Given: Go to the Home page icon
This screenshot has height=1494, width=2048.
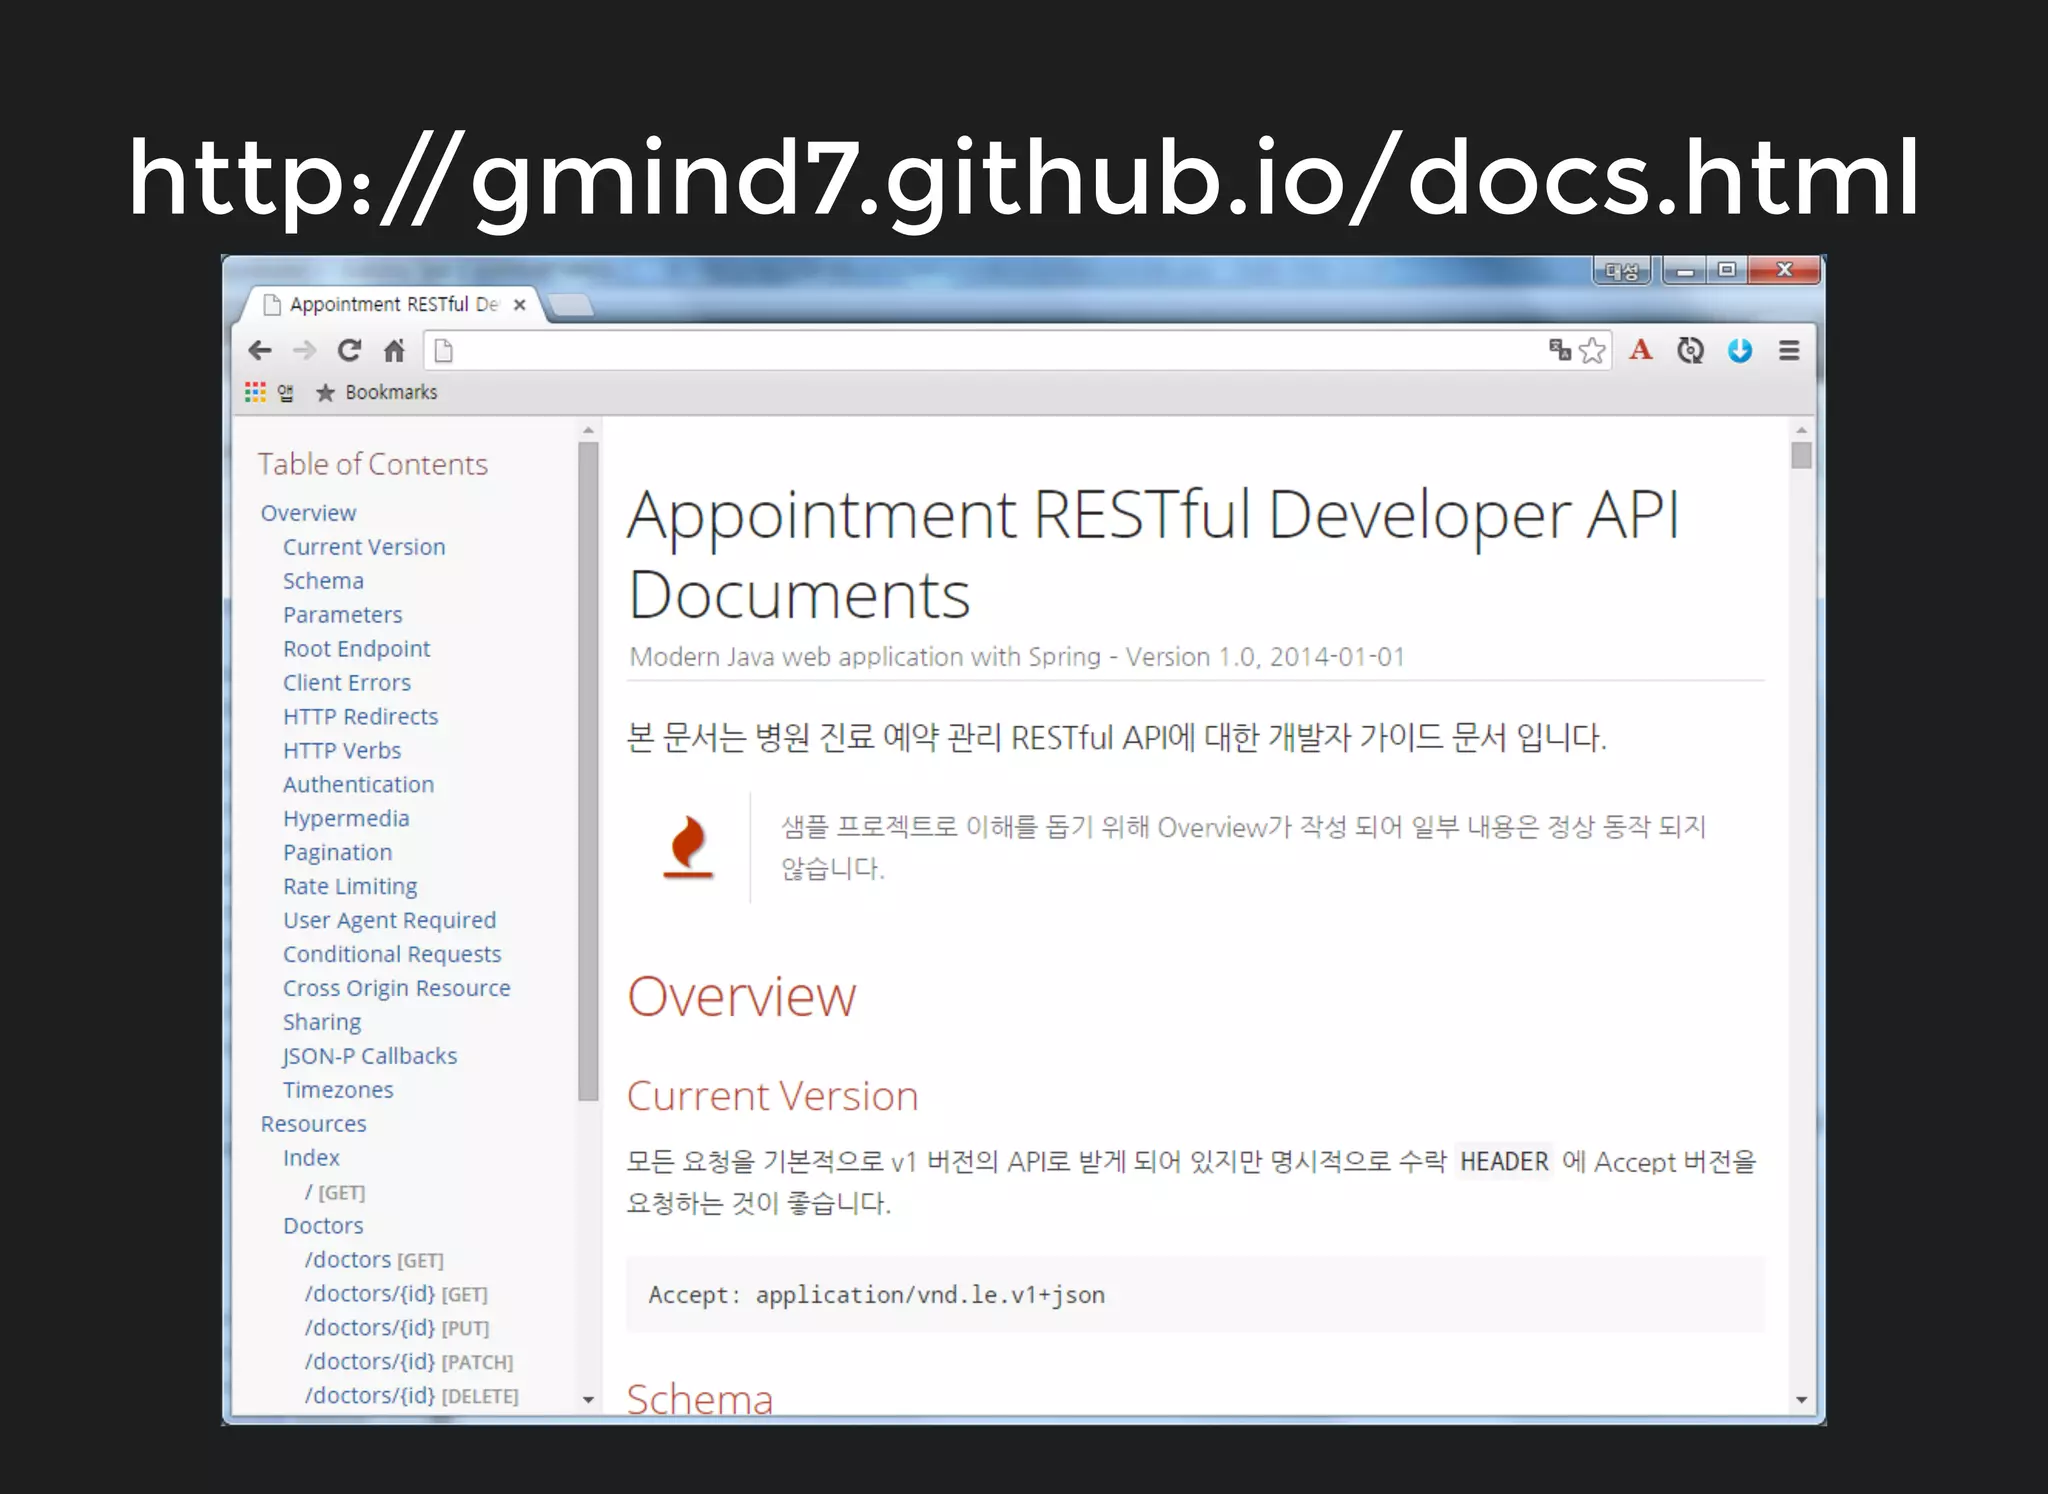Looking at the screenshot, I should (394, 351).
